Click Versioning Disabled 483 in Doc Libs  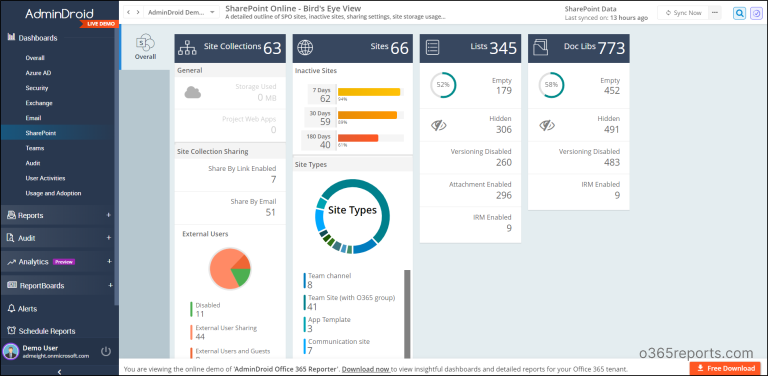pos(612,163)
